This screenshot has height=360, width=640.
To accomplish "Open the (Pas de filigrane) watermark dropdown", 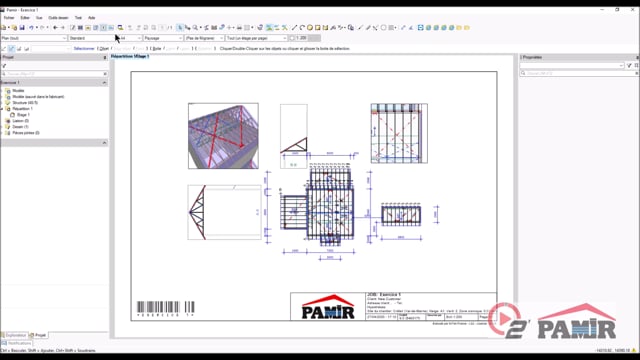I will pyautogui.click(x=204, y=38).
